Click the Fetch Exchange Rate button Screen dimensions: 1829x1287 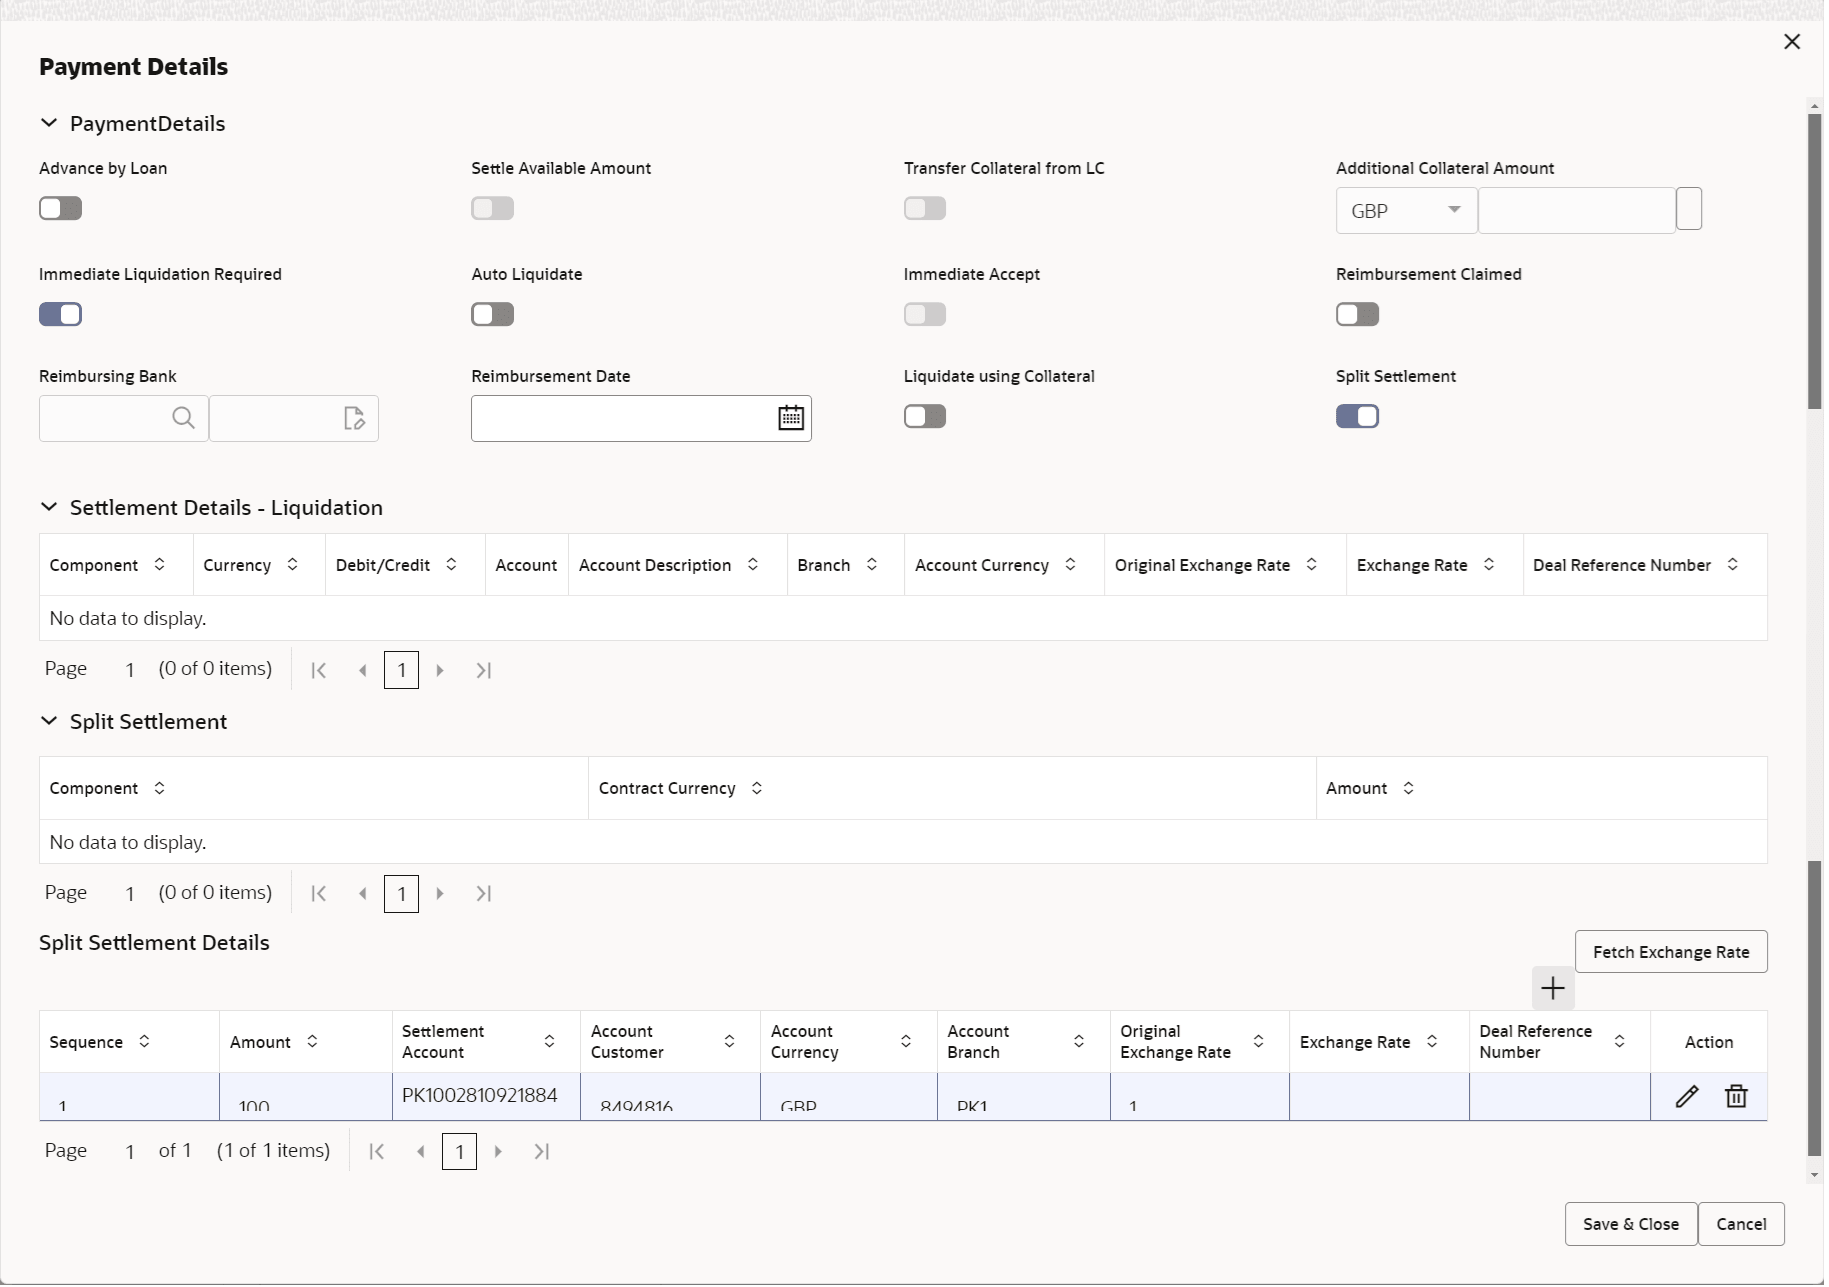click(x=1671, y=951)
